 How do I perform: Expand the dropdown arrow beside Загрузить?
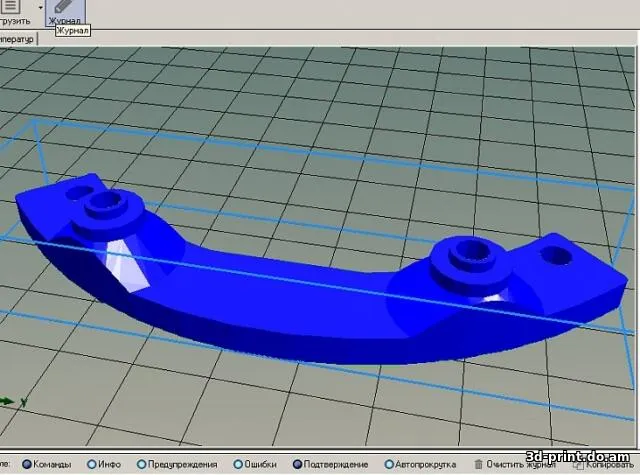pyautogui.click(x=40, y=7)
